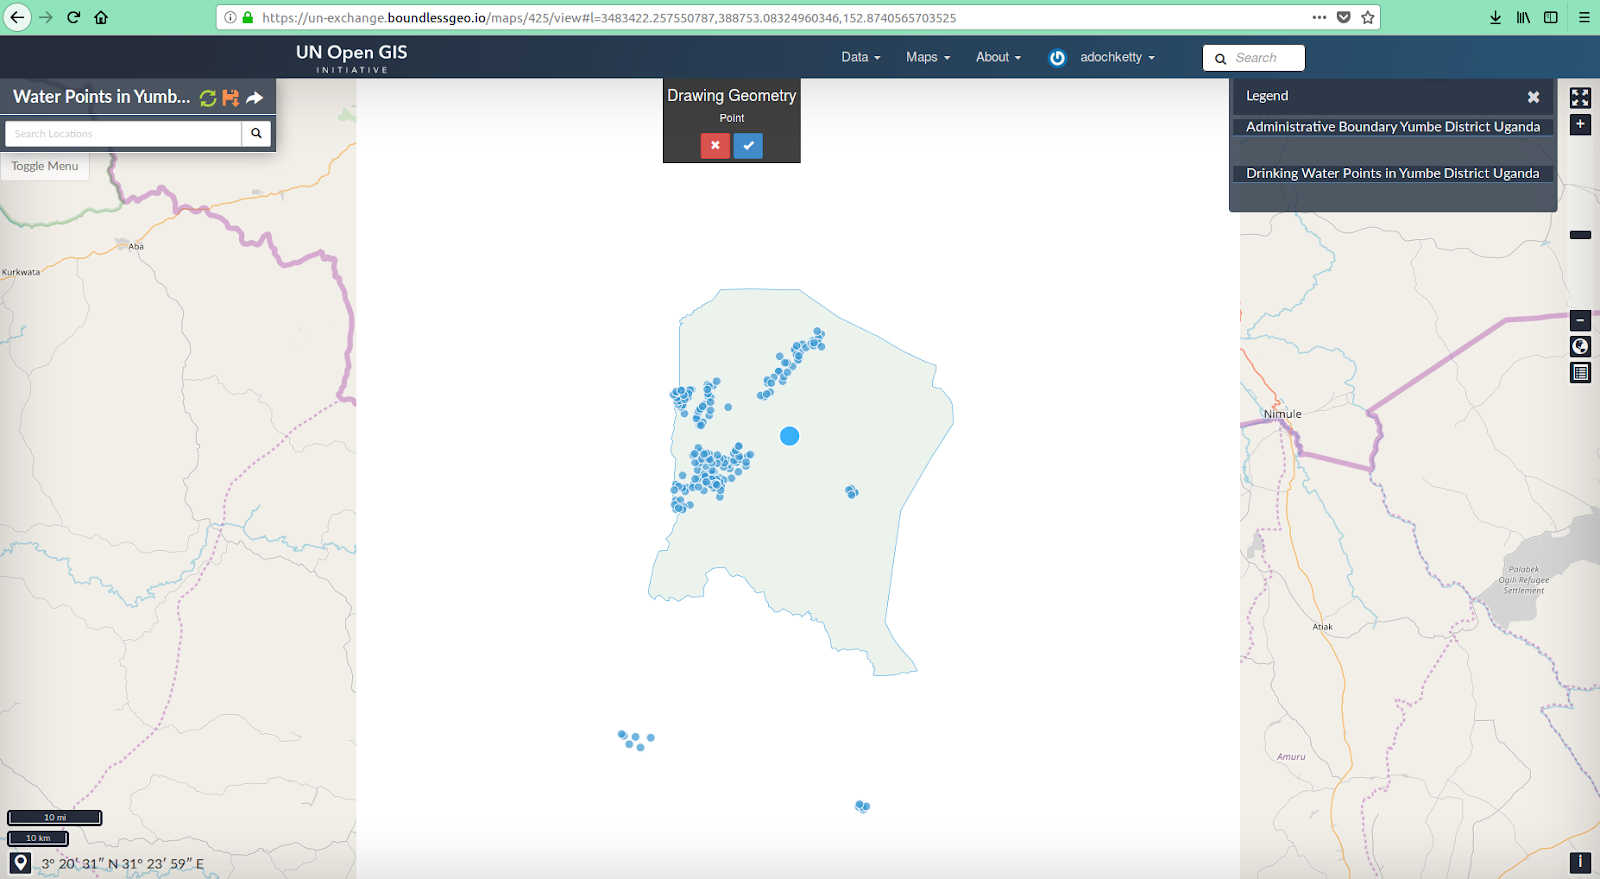Screen dimensions: 1600x879
Task: Zoom in with the plus button
Action: pos(1580,125)
